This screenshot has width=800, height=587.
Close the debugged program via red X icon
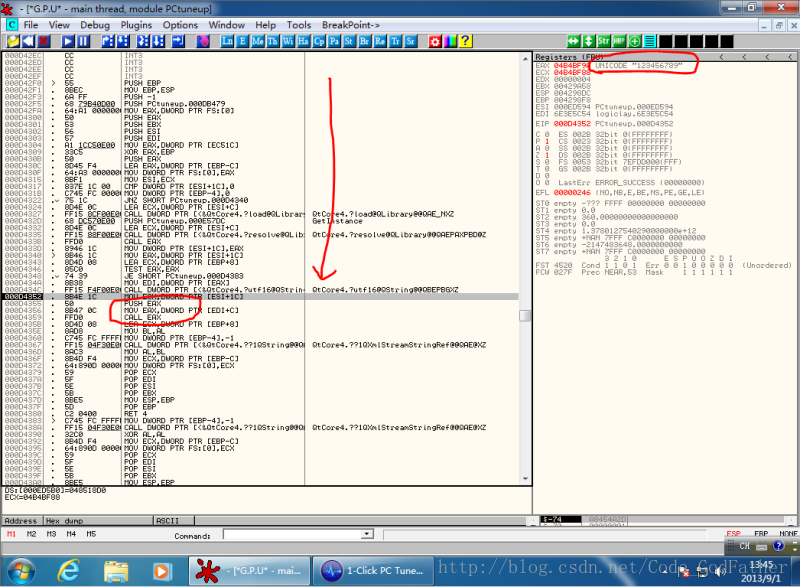[x=43, y=41]
